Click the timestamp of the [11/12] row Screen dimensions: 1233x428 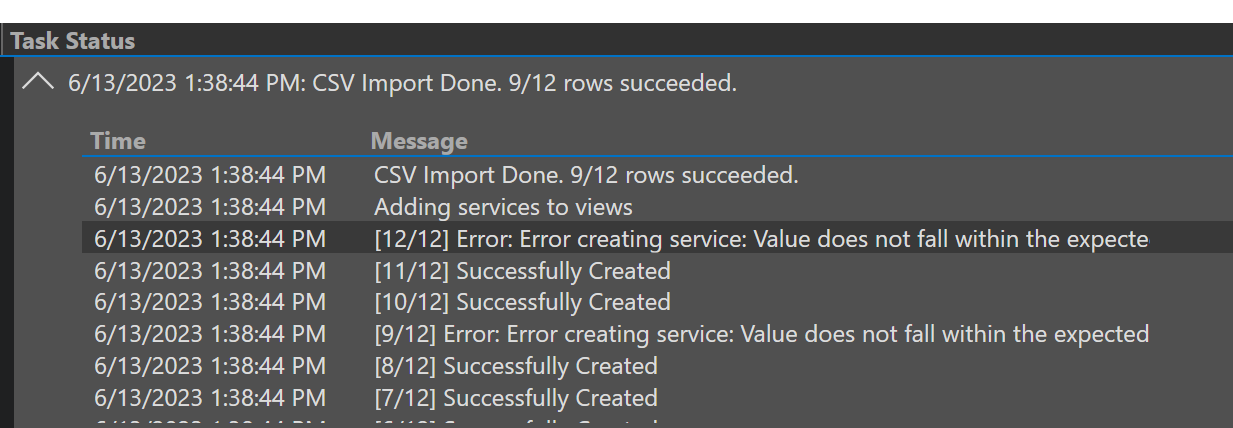[210, 271]
